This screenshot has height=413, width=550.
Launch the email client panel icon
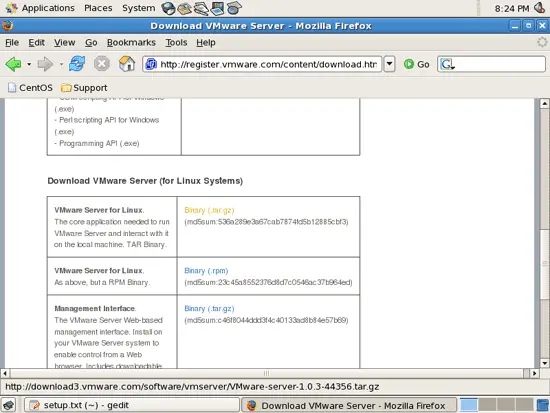(x=185, y=8)
